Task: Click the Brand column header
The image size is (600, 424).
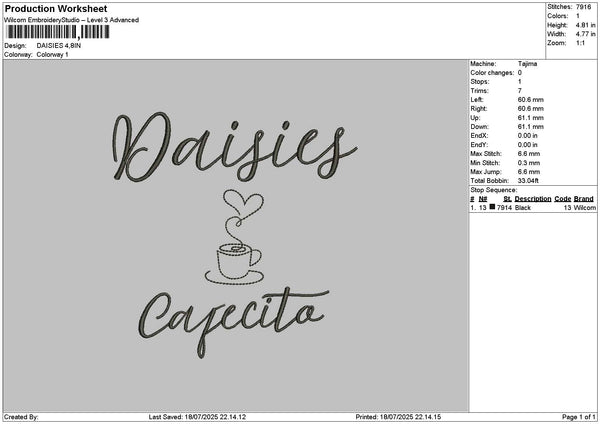Action: [x=584, y=199]
